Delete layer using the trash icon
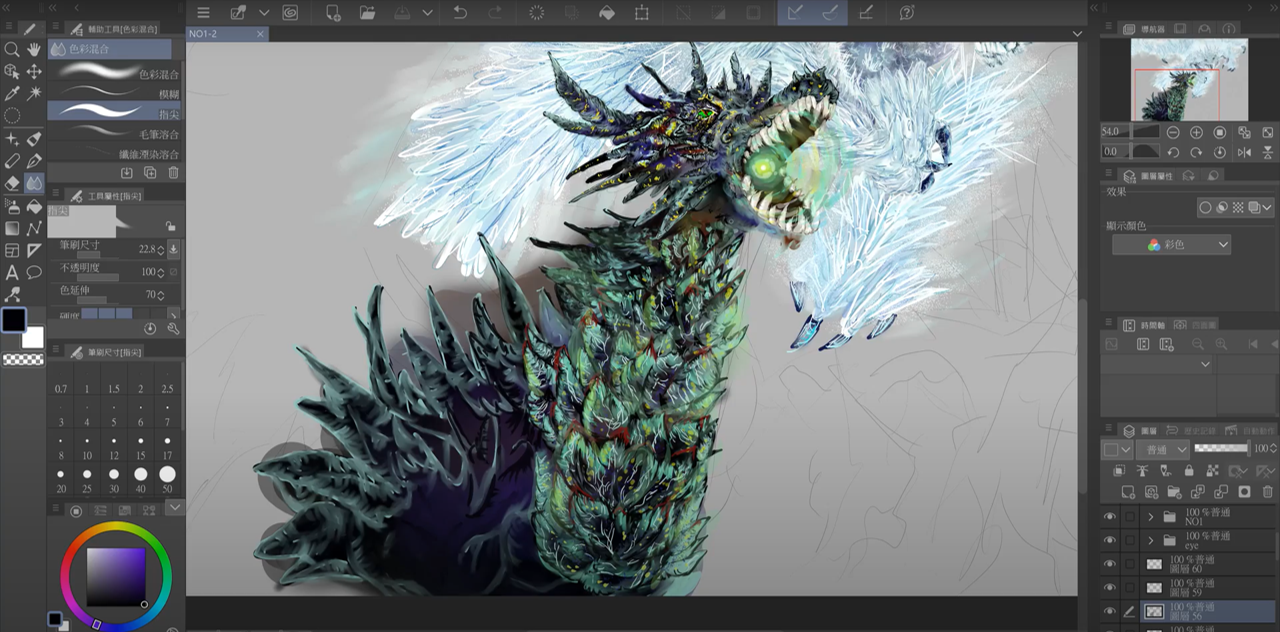The height and width of the screenshot is (632, 1280). 1268,492
